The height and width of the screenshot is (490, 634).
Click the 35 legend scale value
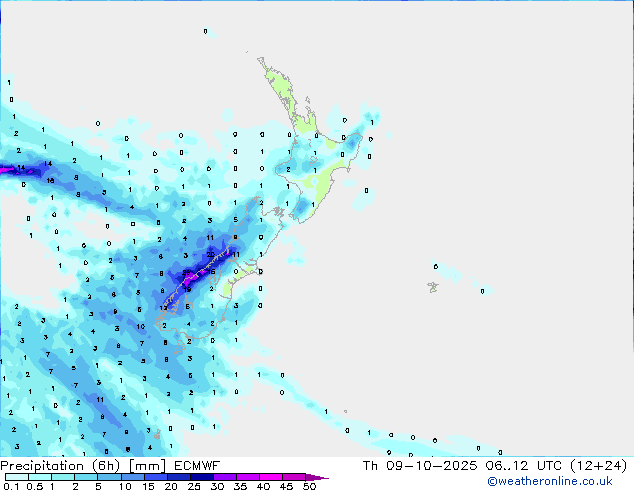coord(240,486)
